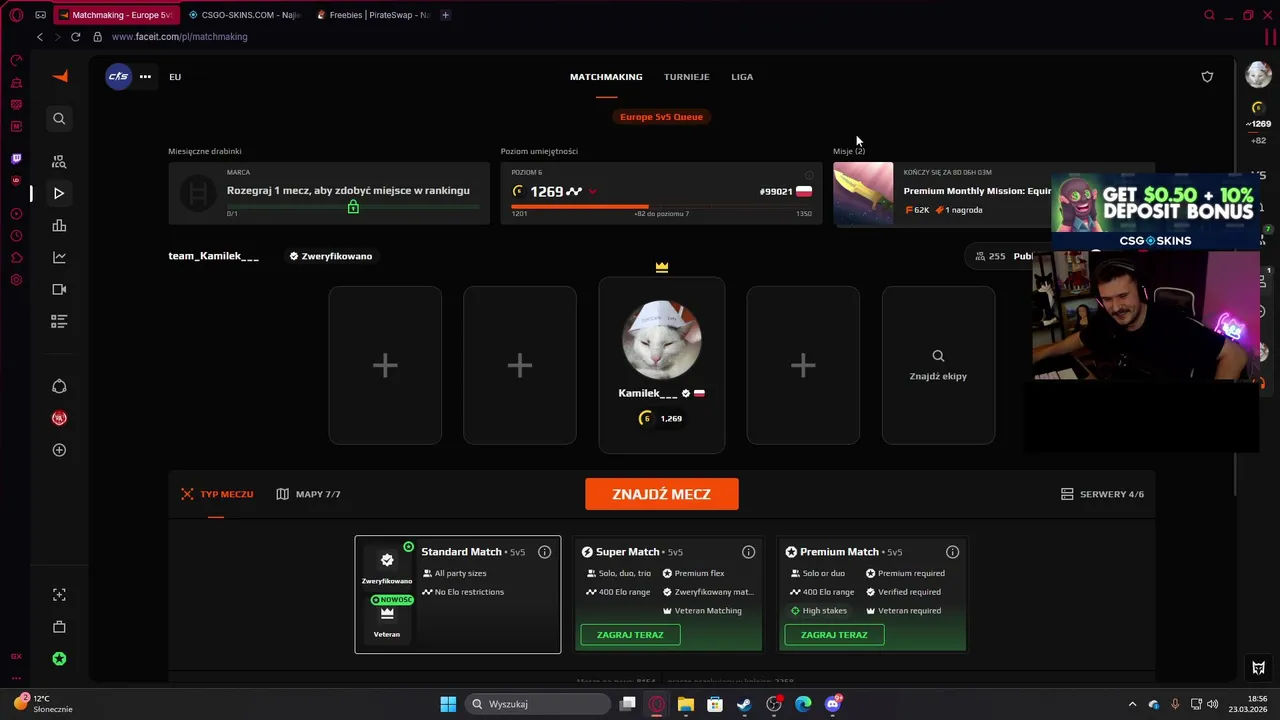The width and height of the screenshot is (1280, 720).
Task: Open the green star icon in sidebar
Action: pyautogui.click(x=59, y=659)
